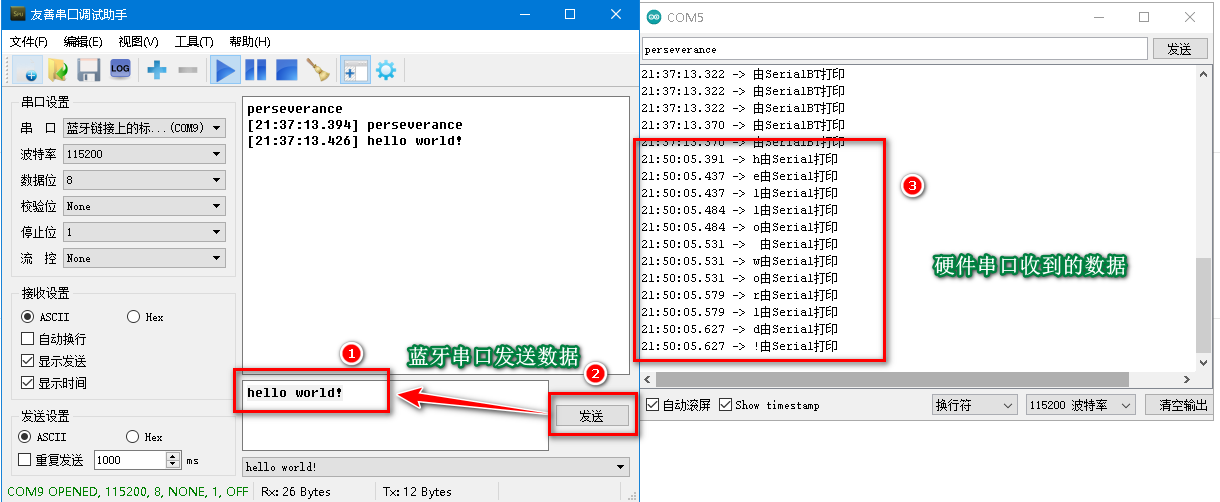The image size is (1220, 502).
Task: Click the Rx: 26 Bytes status entry
Action: 296,491
